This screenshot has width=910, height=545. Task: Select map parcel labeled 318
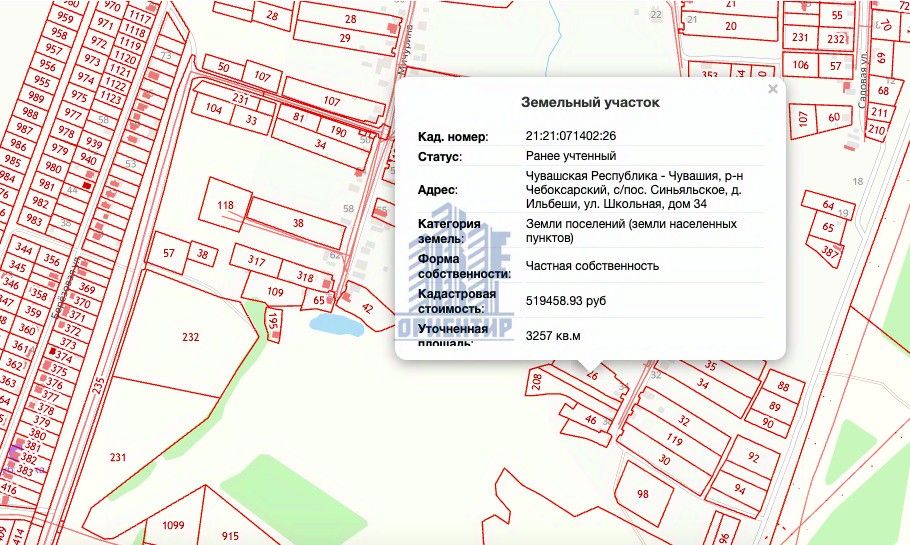[305, 276]
